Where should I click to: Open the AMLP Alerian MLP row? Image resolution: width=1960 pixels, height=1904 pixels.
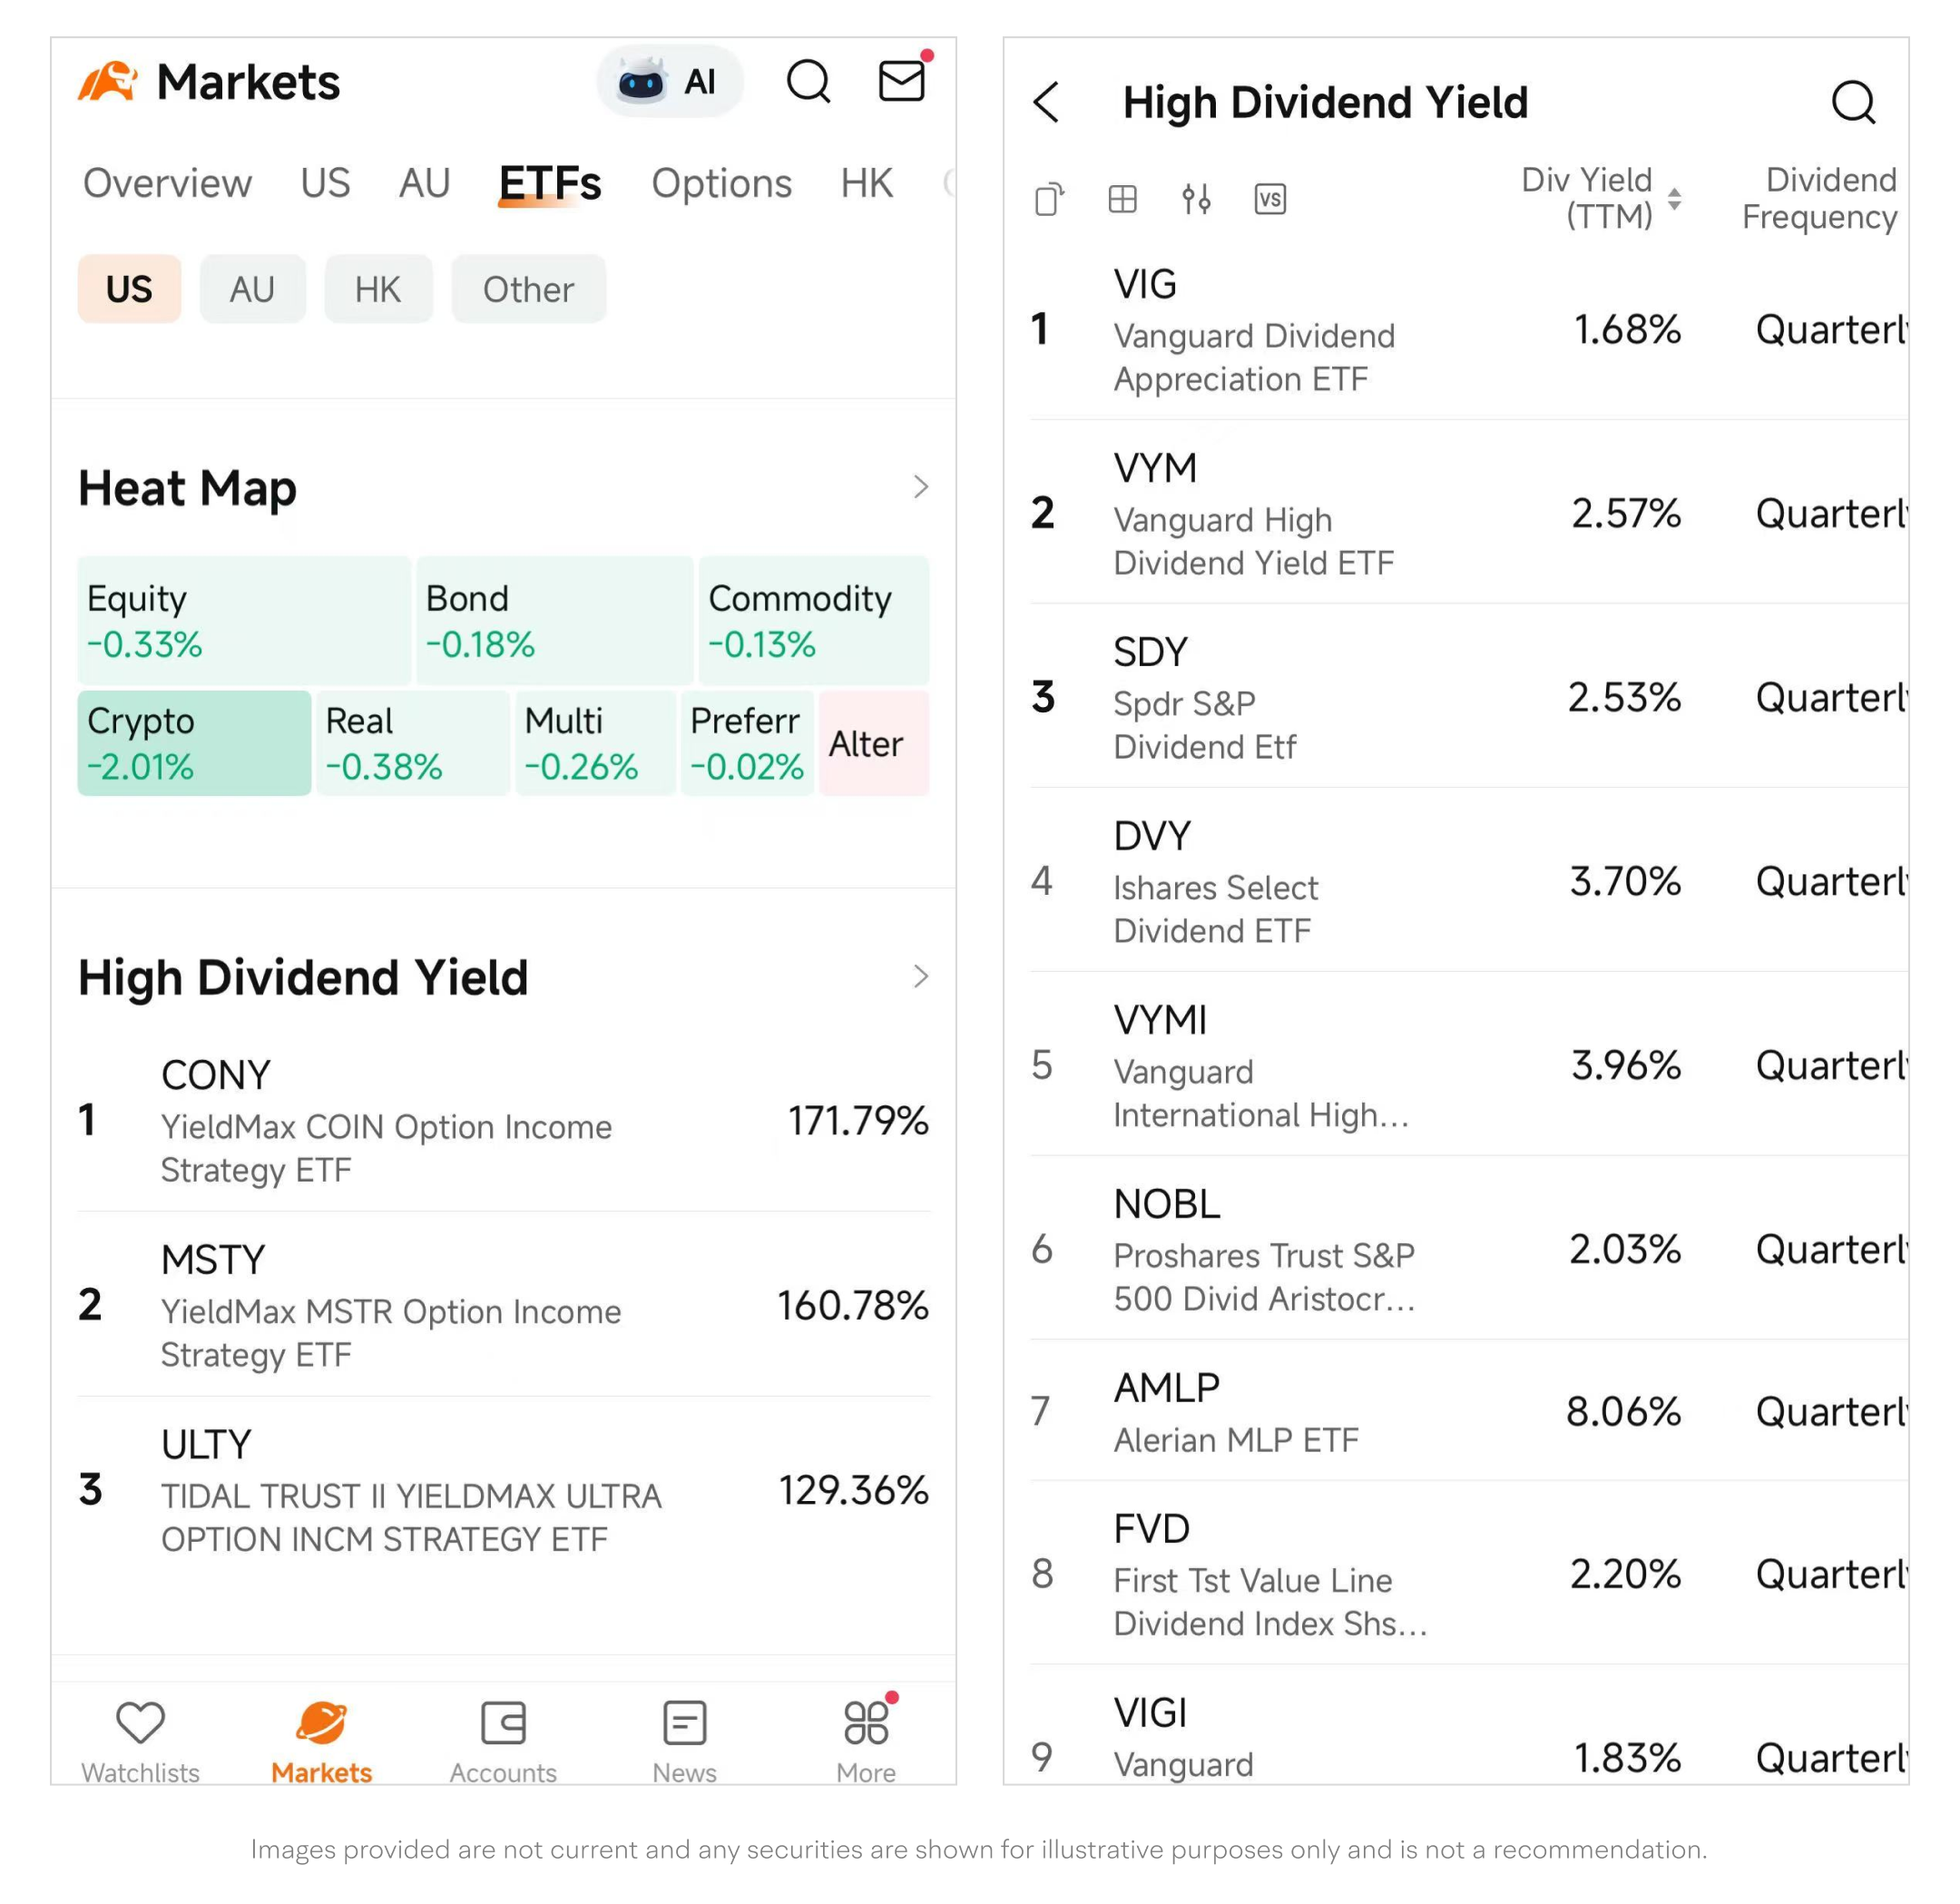[x=1469, y=1412]
